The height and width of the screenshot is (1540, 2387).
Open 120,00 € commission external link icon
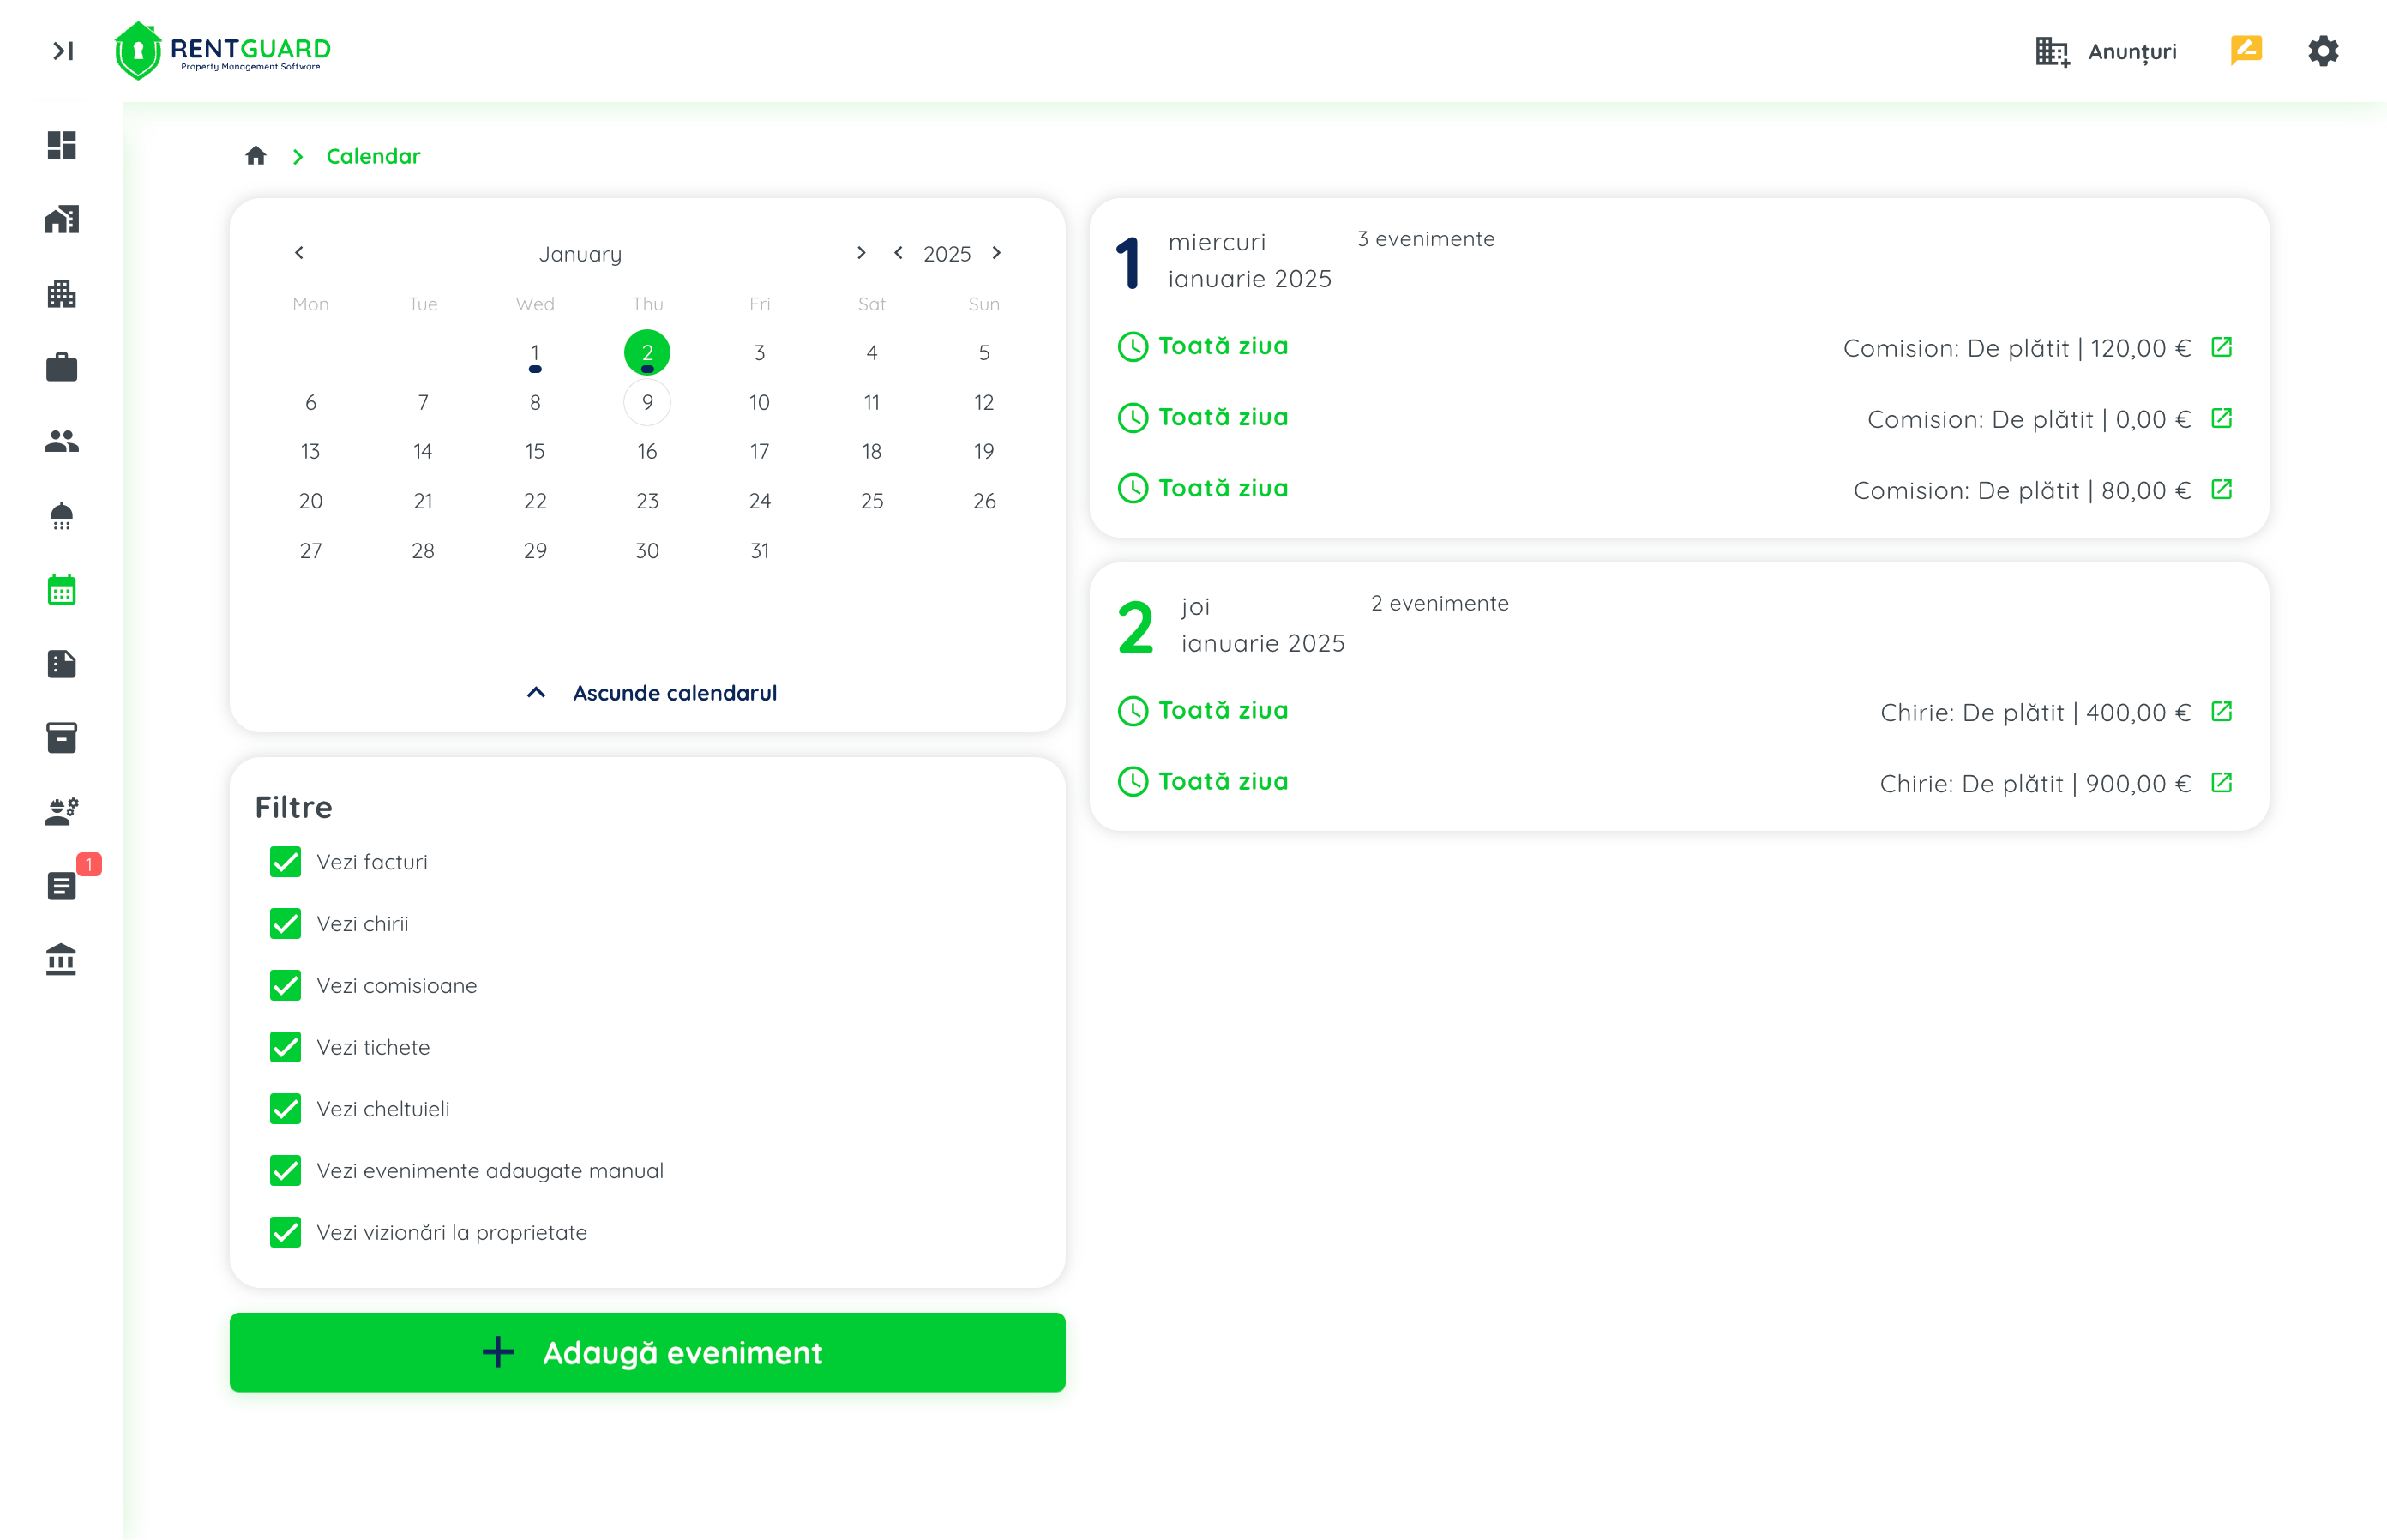click(x=2221, y=347)
